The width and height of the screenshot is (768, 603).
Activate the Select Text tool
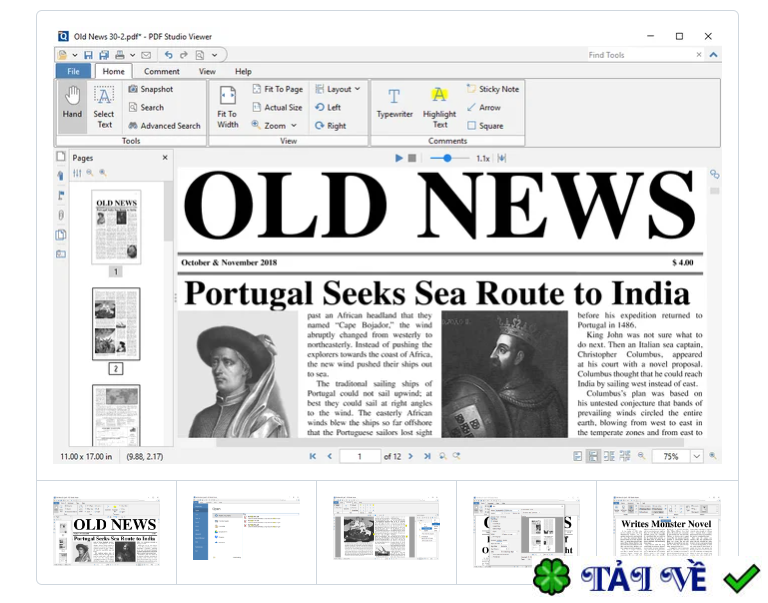click(104, 107)
